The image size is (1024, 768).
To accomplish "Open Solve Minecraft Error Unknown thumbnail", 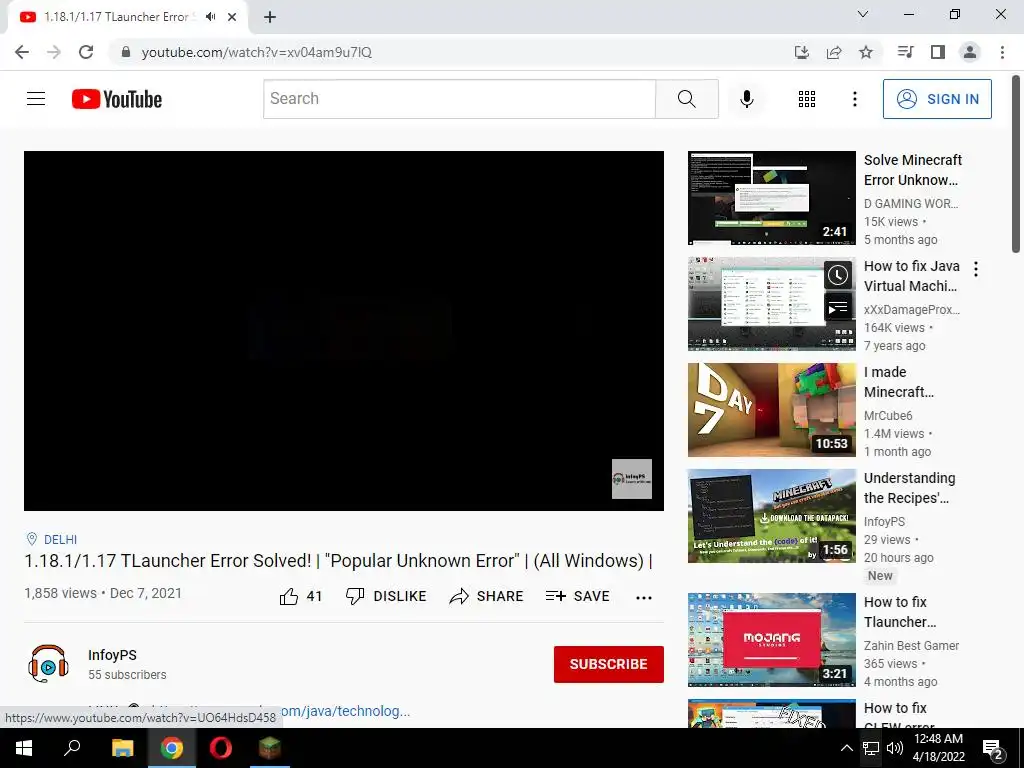I will [771, 198].
